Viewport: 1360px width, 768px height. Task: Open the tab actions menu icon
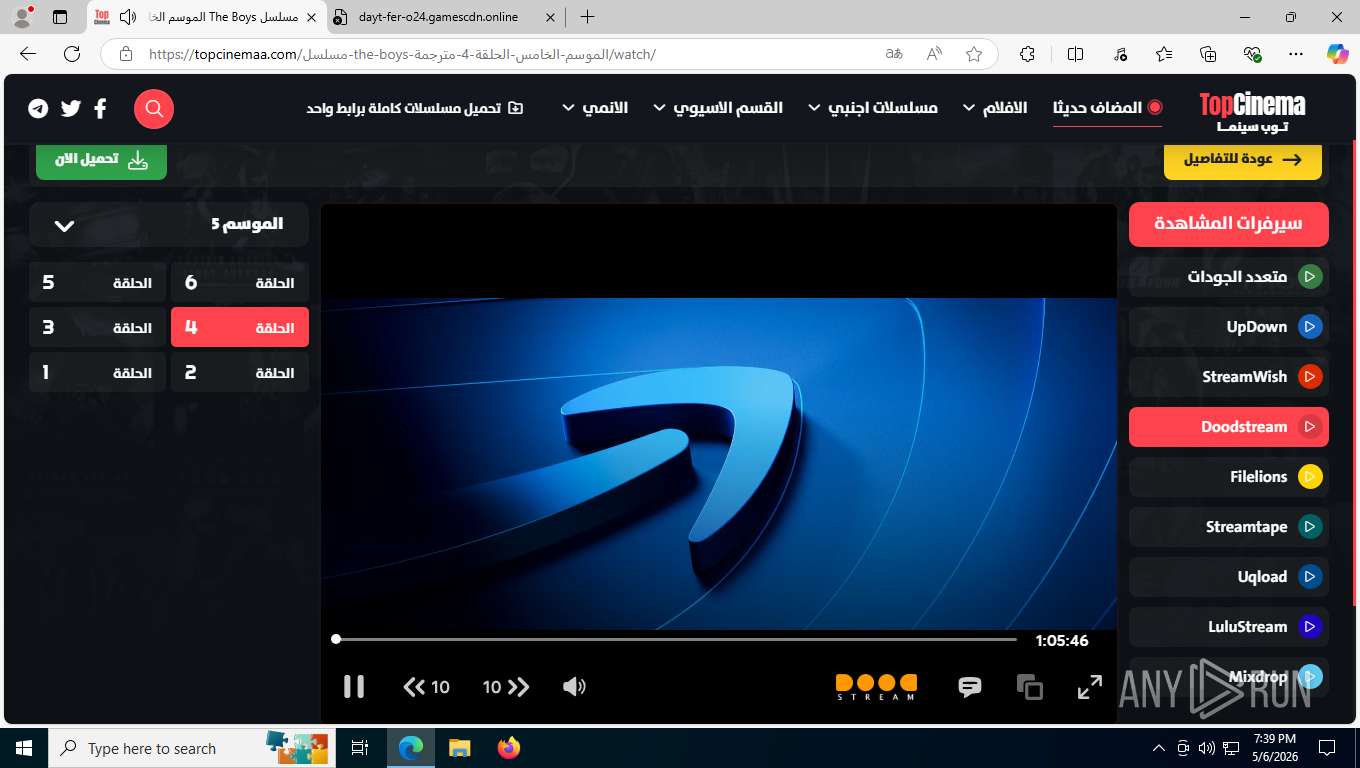click(60, 17)
